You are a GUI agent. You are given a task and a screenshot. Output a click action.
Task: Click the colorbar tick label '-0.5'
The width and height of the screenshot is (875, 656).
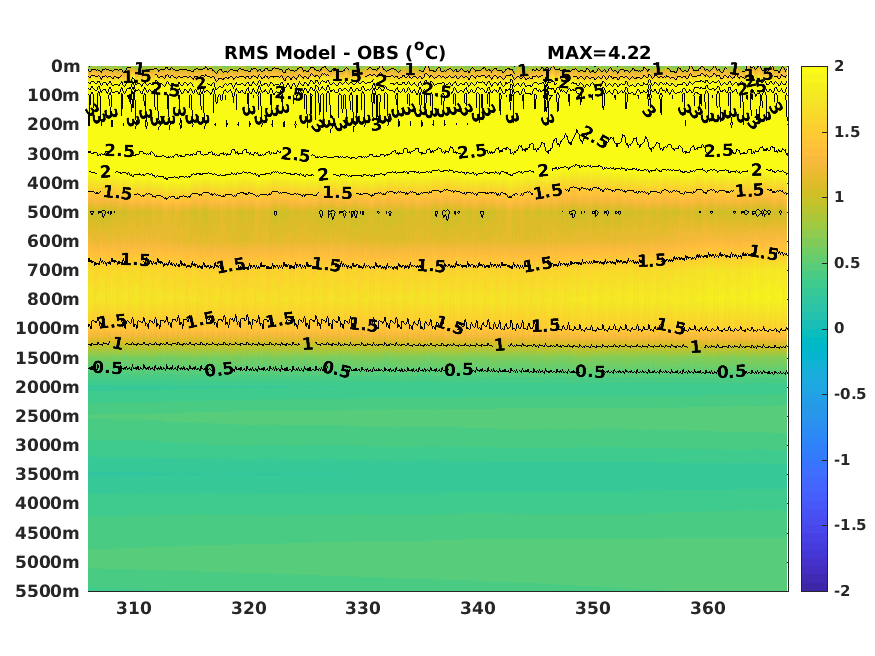click(x=850, y=394)
